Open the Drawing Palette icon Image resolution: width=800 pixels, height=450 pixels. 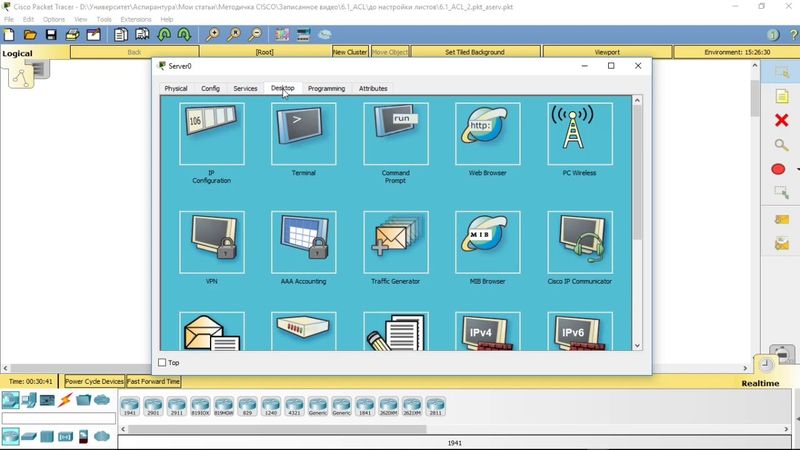coord(282,35)
